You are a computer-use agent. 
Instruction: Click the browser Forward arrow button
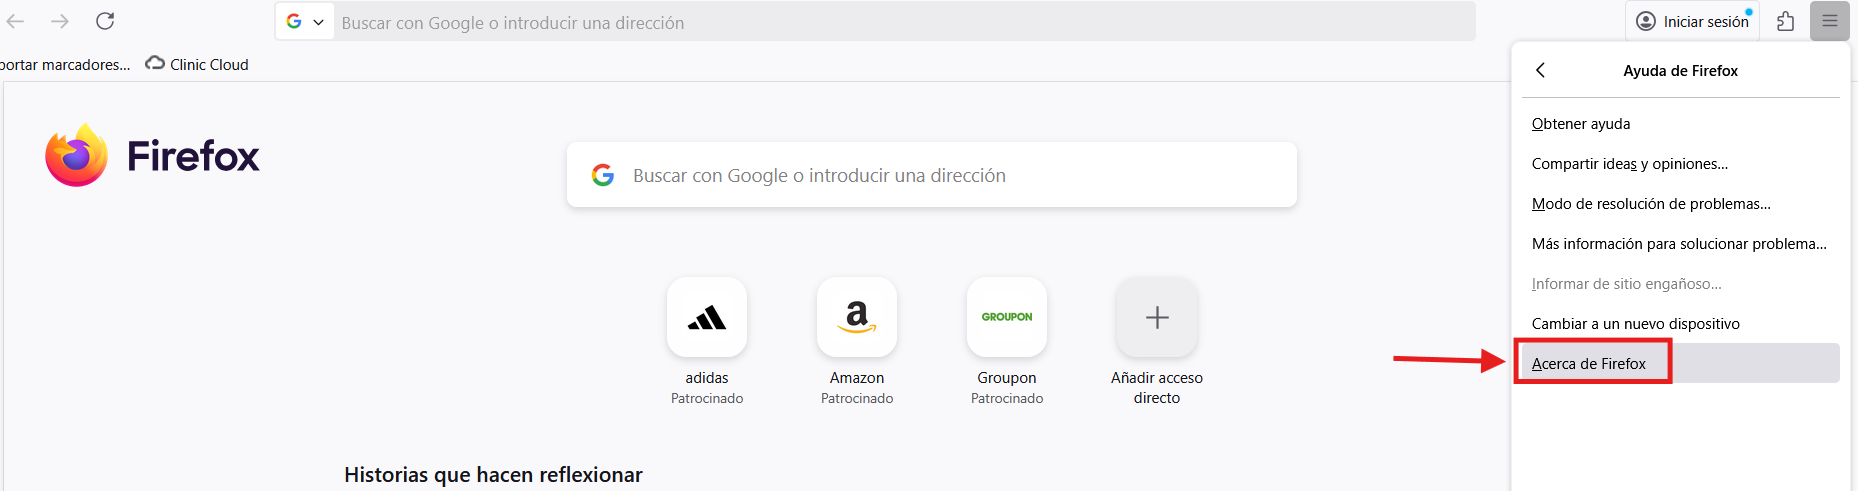(60, 21)
